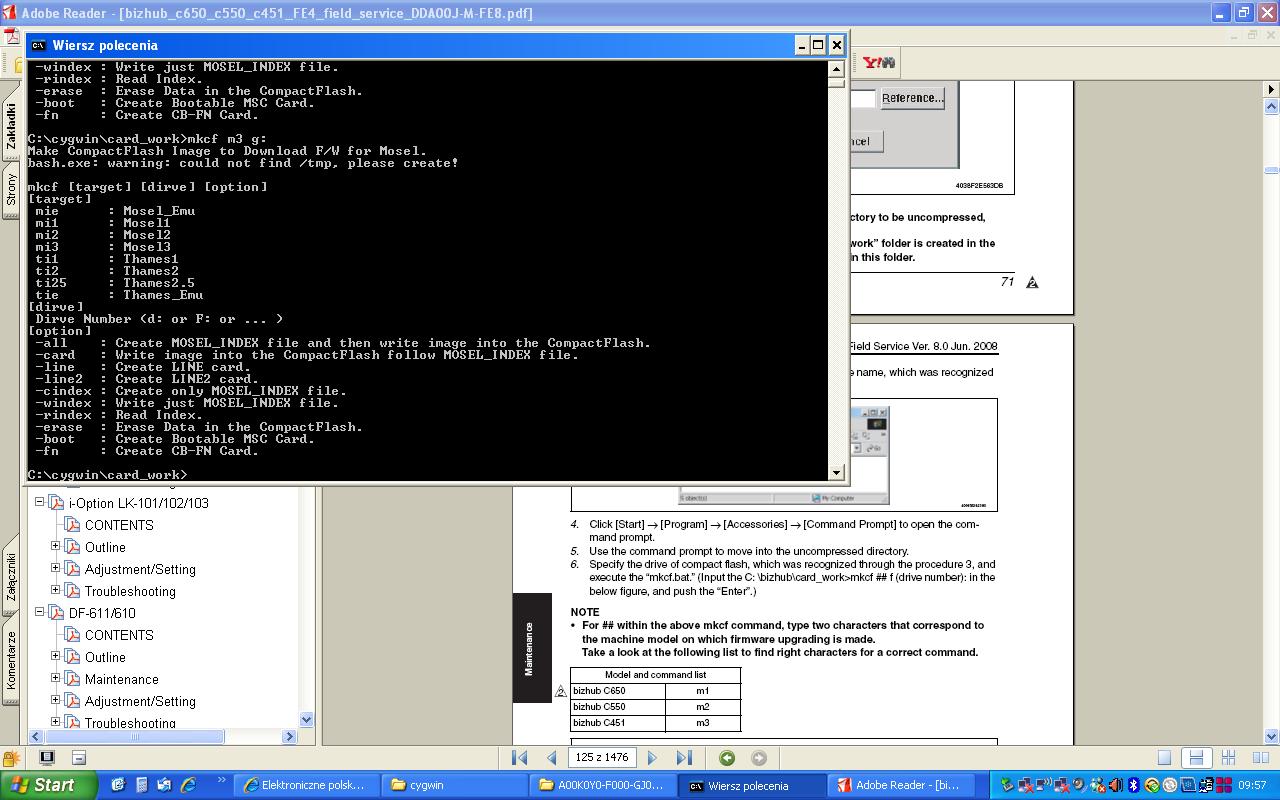Go to first page of the PDF
This screenshot has width=1280, height=800.
519,758
